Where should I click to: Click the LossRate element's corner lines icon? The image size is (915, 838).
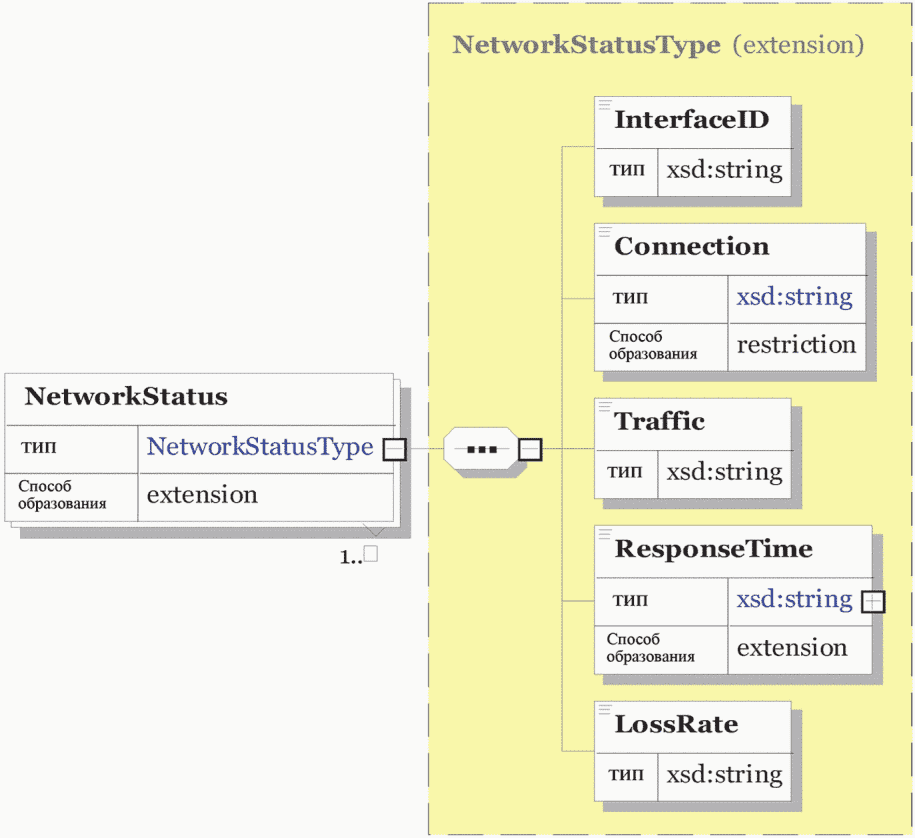tap(605, 710)
